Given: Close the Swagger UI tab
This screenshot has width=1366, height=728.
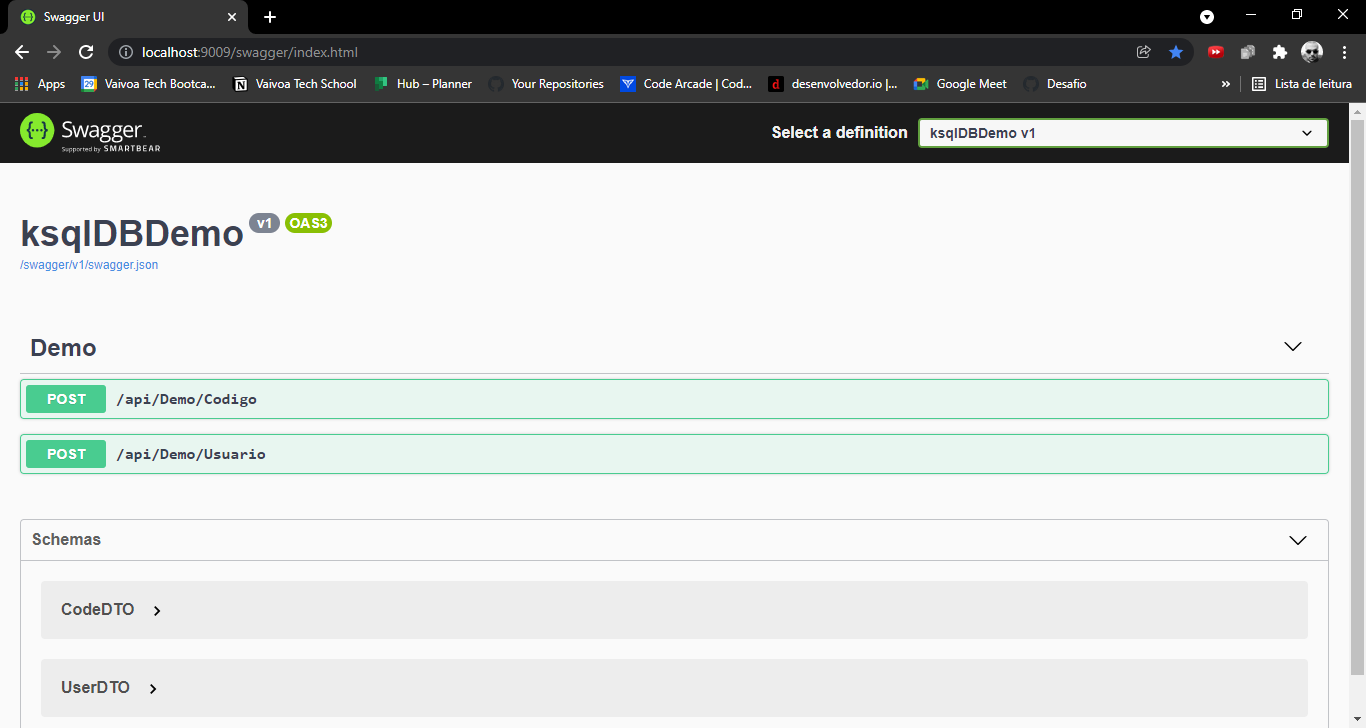Looking at the screenshot, I should (x=232, y=17).
